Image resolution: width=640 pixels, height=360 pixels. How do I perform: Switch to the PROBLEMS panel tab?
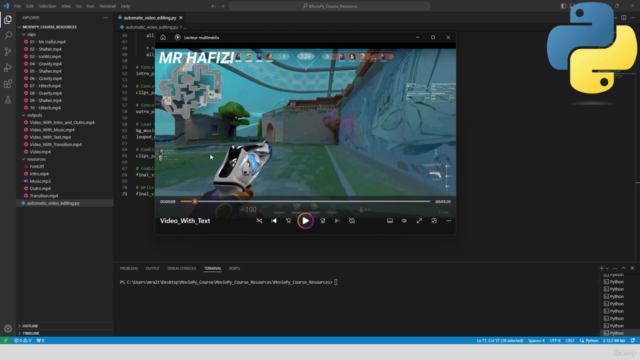click(x=129, y=268)
